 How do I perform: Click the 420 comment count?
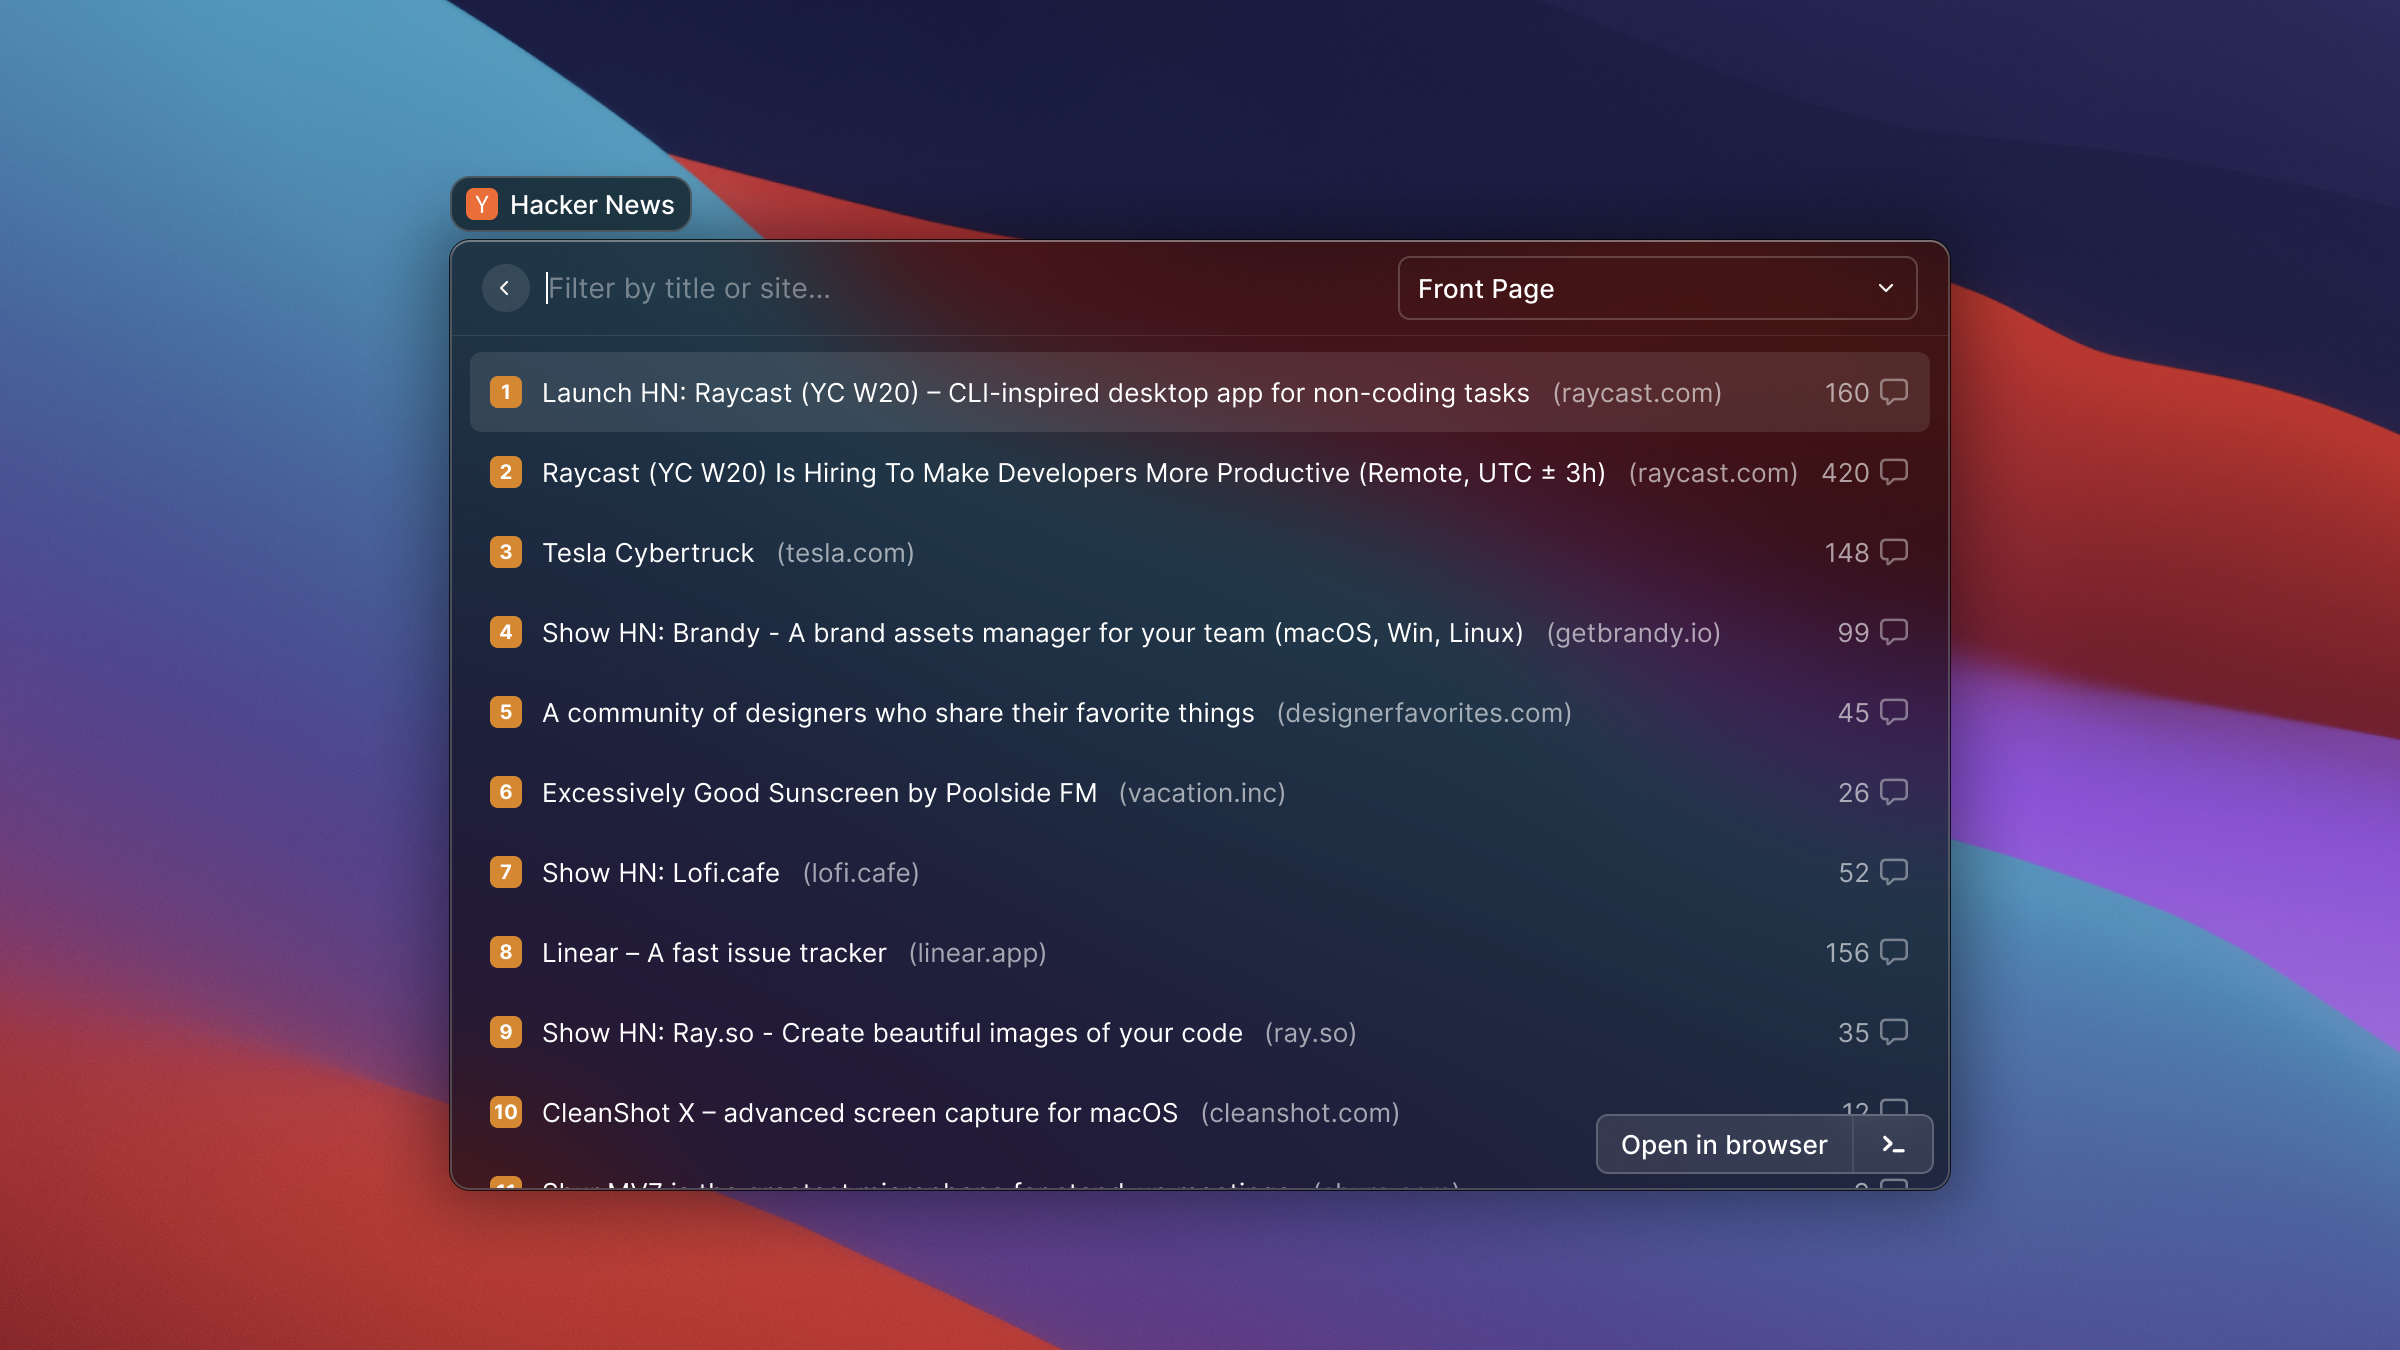1845,473
